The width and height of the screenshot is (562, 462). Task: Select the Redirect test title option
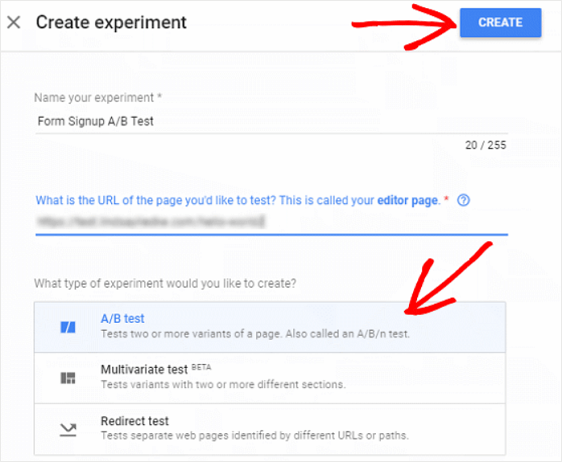134,421
